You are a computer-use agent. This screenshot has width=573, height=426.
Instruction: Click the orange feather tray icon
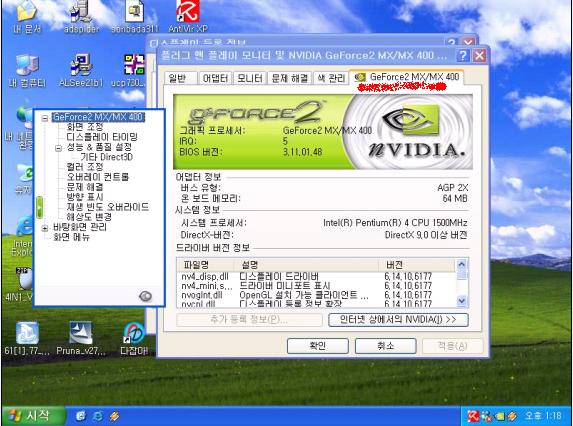pos(512,416)
